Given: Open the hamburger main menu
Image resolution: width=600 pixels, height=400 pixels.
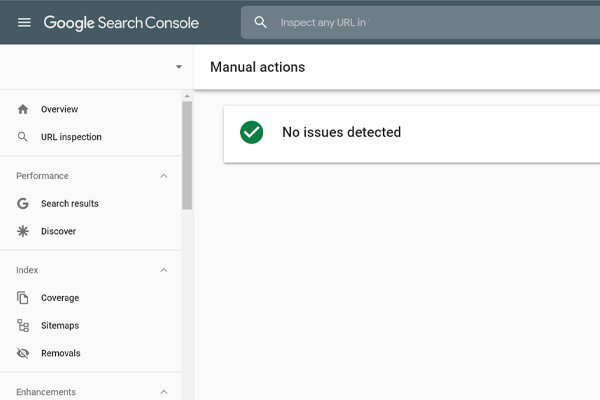Looking at the screenshot, I should click(x=24, y=23).
